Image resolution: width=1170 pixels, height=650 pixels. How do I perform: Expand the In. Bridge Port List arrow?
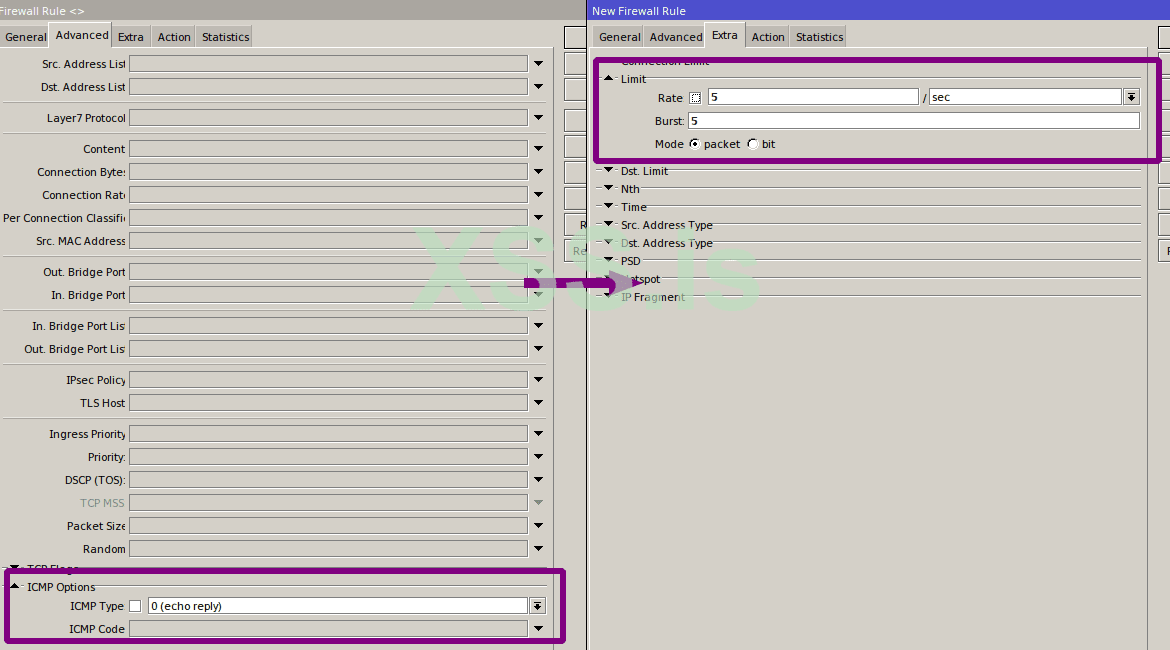[x=538, y=326]
